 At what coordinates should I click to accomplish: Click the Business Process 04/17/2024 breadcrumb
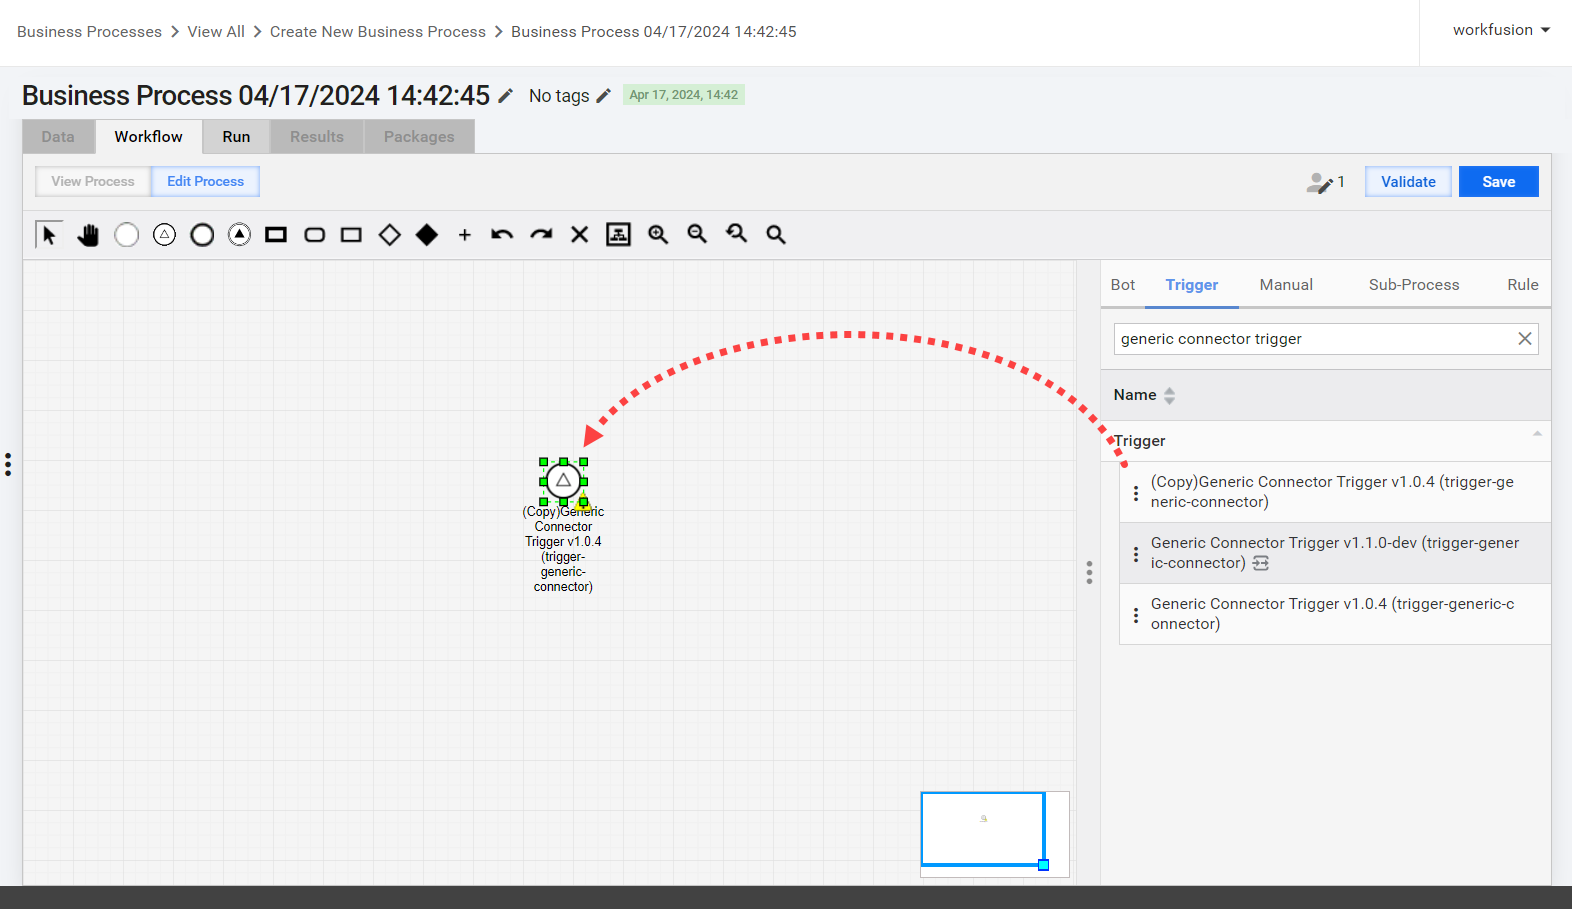tap(654, 32)
